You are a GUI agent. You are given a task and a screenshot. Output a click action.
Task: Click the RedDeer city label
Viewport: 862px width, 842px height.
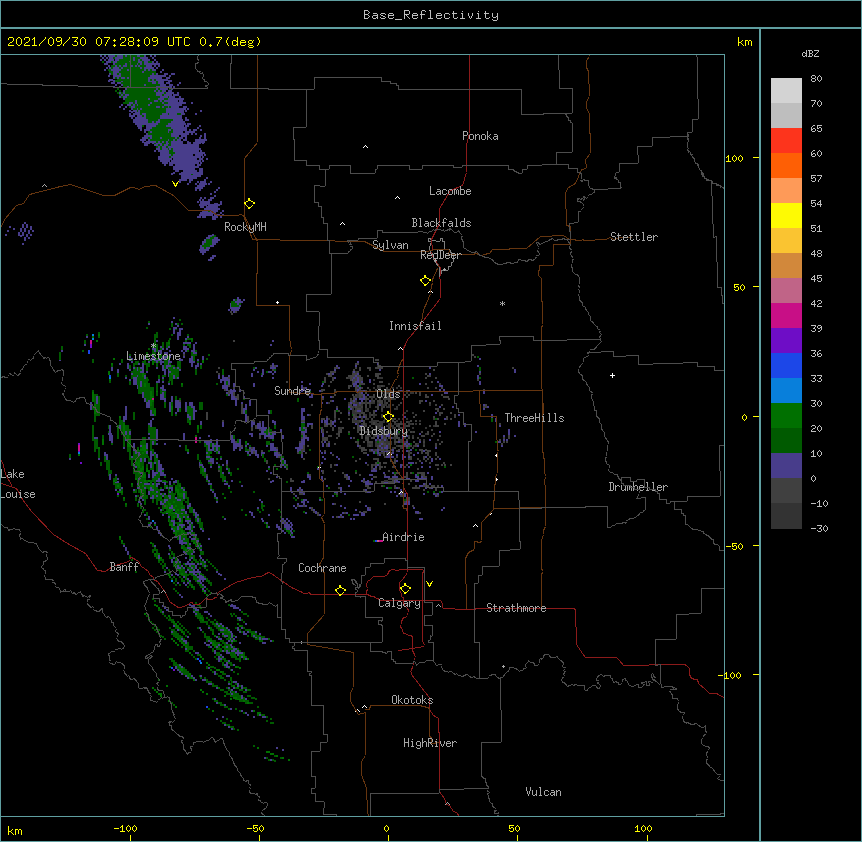pyautogui.click(x=440, y=255)
